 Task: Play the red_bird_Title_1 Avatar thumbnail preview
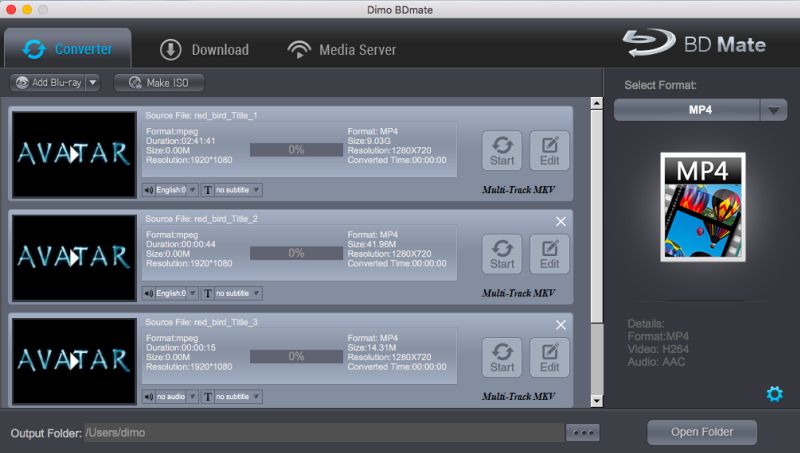tap(74, 154)
